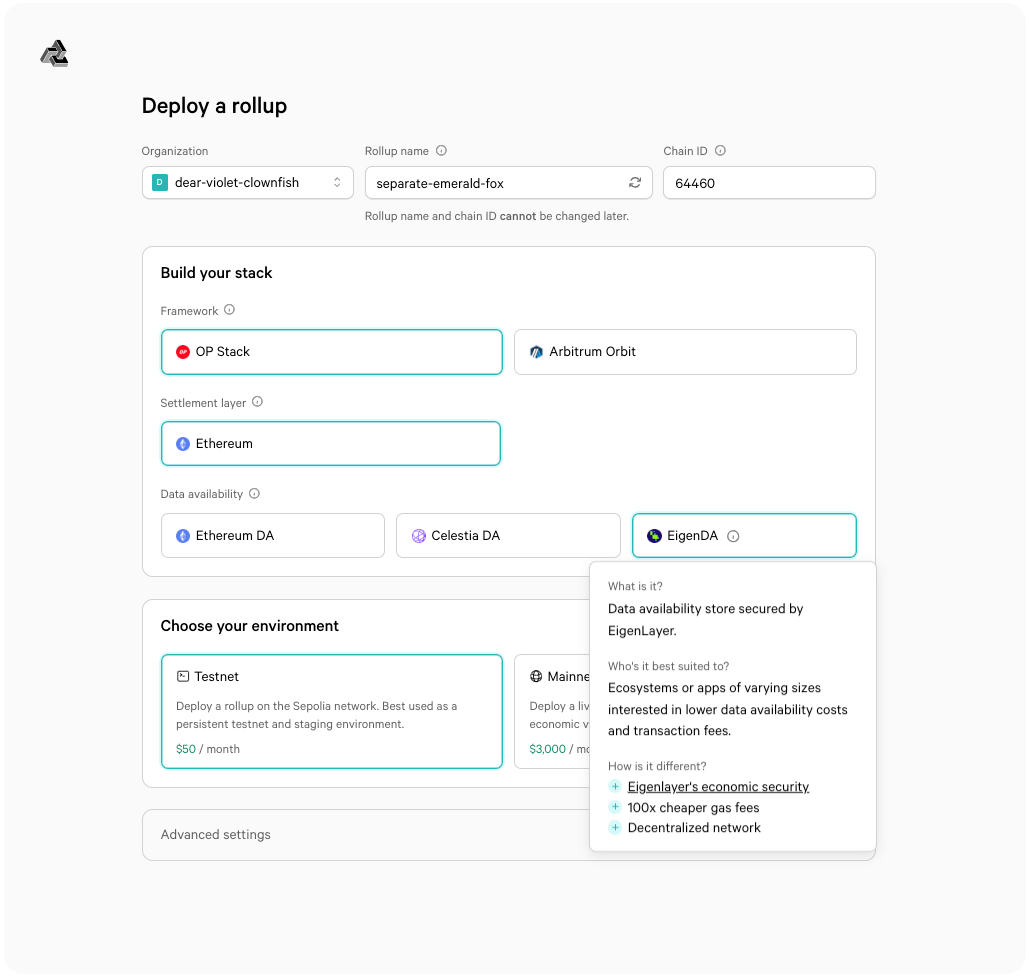The width and height of the screenshot is (1030, 977).
Task: Click the Data availability info icon
Action: (x=254, y=493)
